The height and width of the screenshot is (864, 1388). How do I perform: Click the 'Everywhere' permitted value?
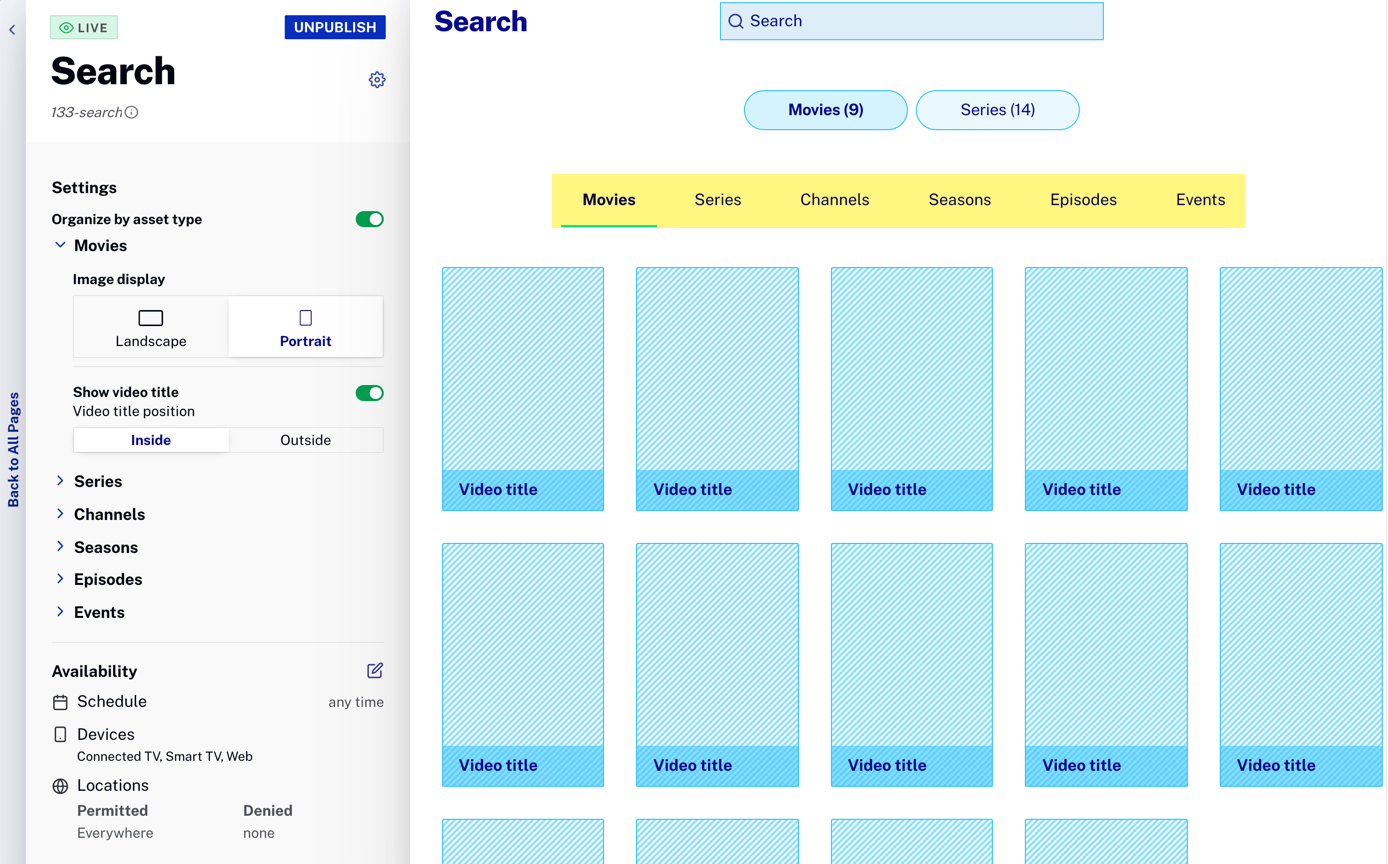115,833
